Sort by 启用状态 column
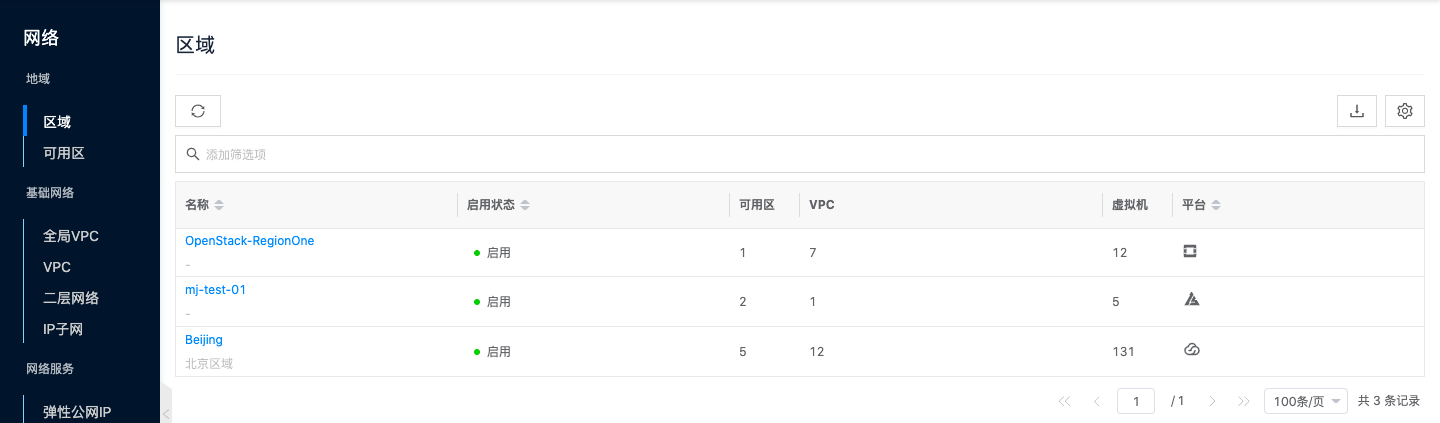The image size is (1440, 423). (525, 205)
